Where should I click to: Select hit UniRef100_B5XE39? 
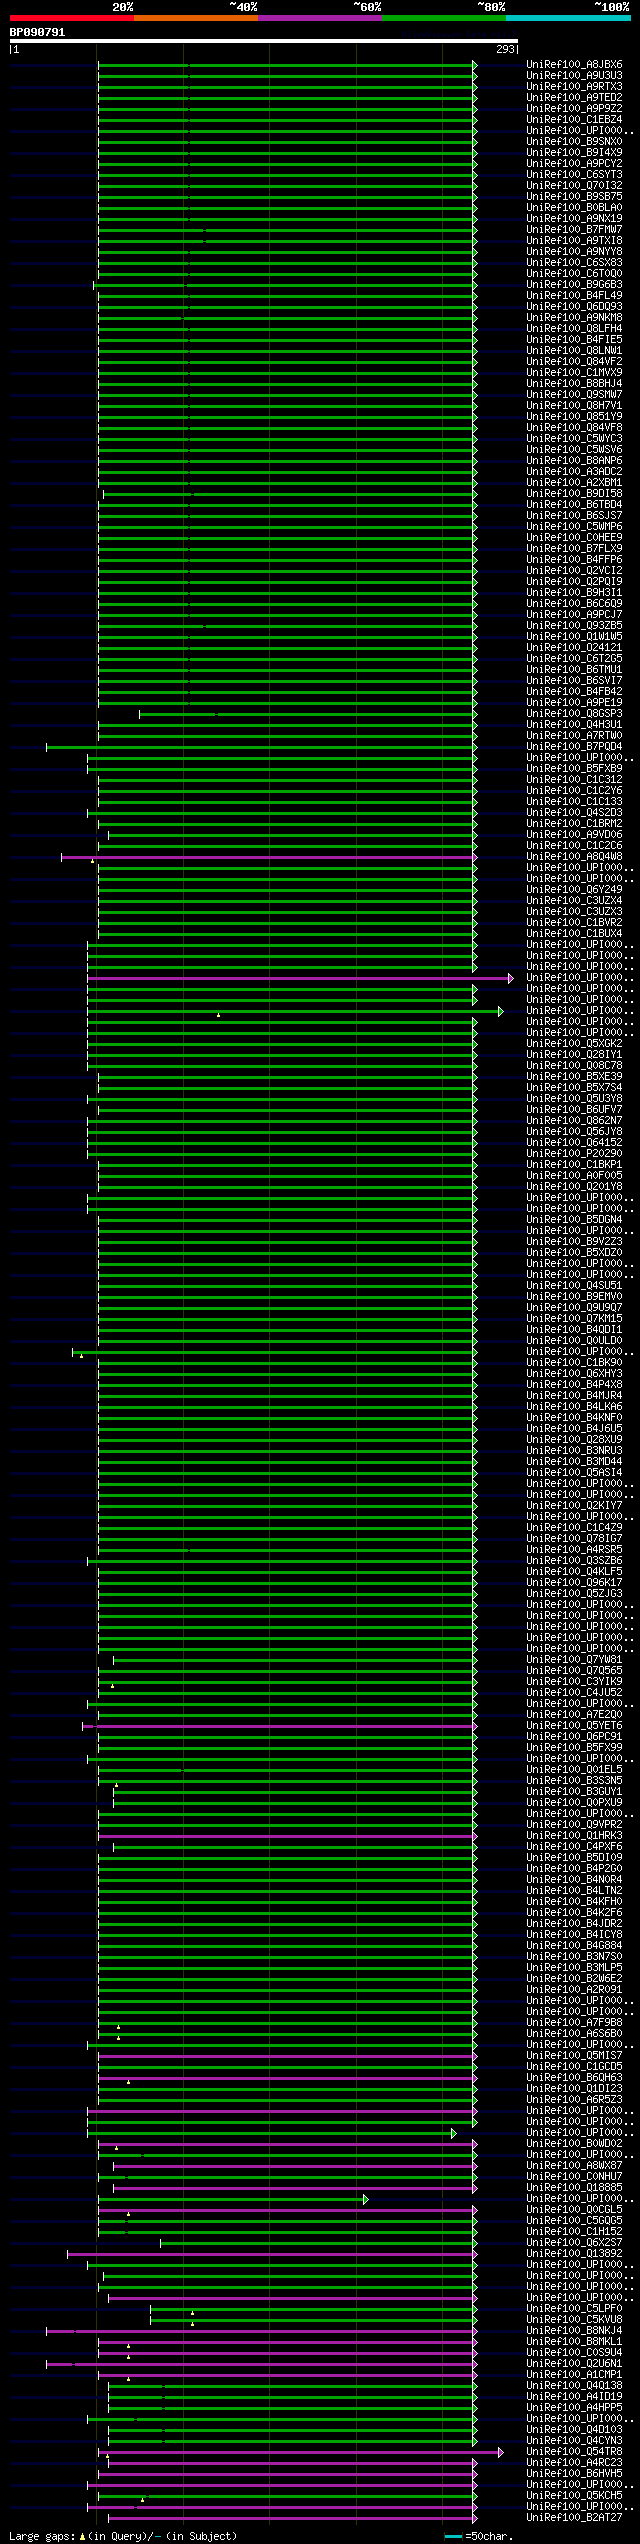[x=574, y=1077]
